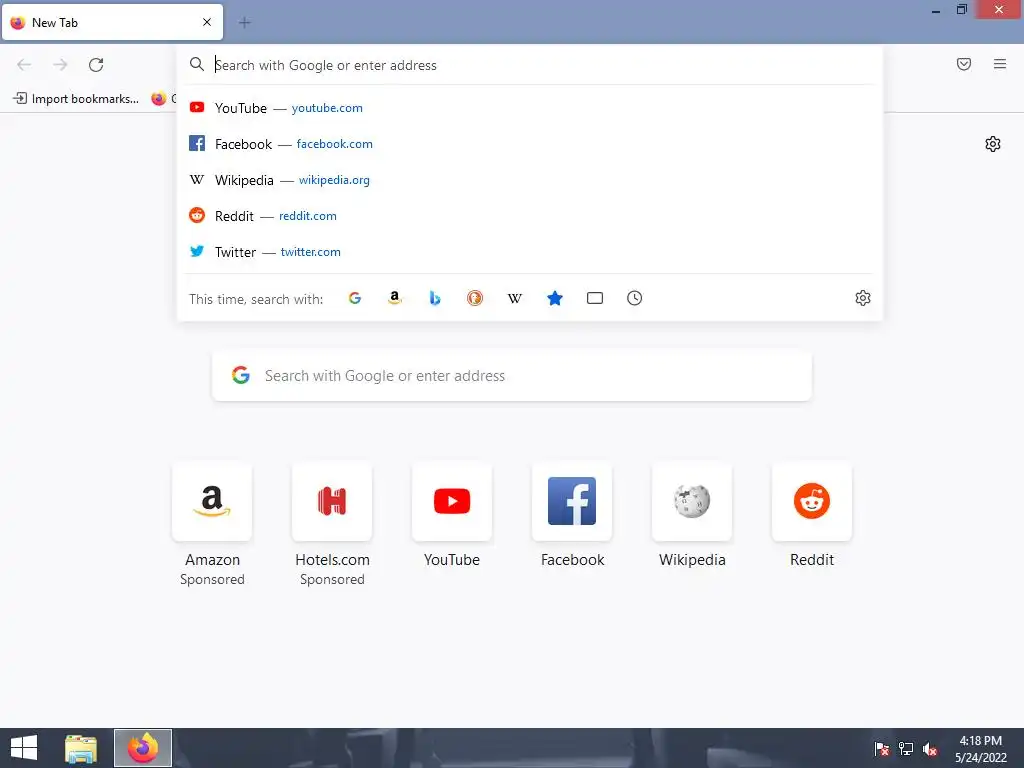The width and height of the screenshot is (1024, 768).
Task: Close the New Tab tab
Action: 207,22
